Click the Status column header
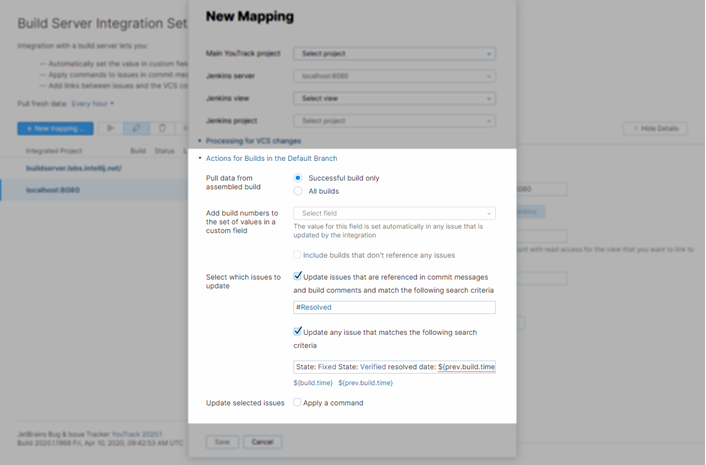 click(164, 151)
